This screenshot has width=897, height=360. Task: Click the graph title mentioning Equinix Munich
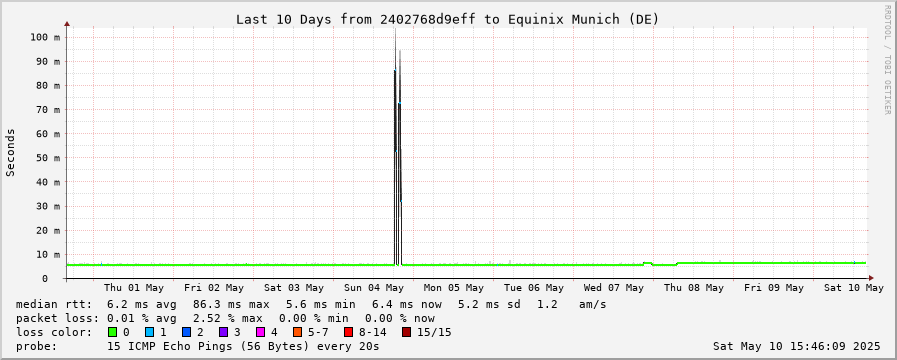(448, 19)
